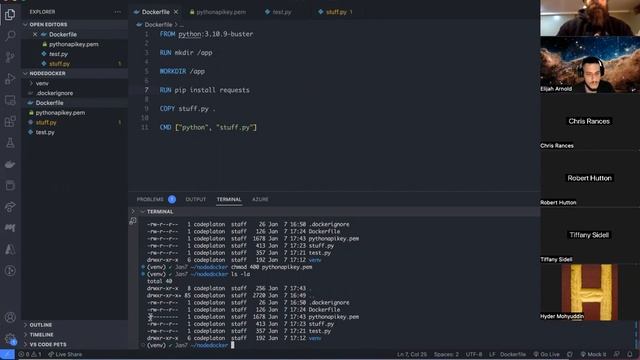Click Robert Hutton participant tile
This screenshot has height=360, width=640.
(590, 178)
